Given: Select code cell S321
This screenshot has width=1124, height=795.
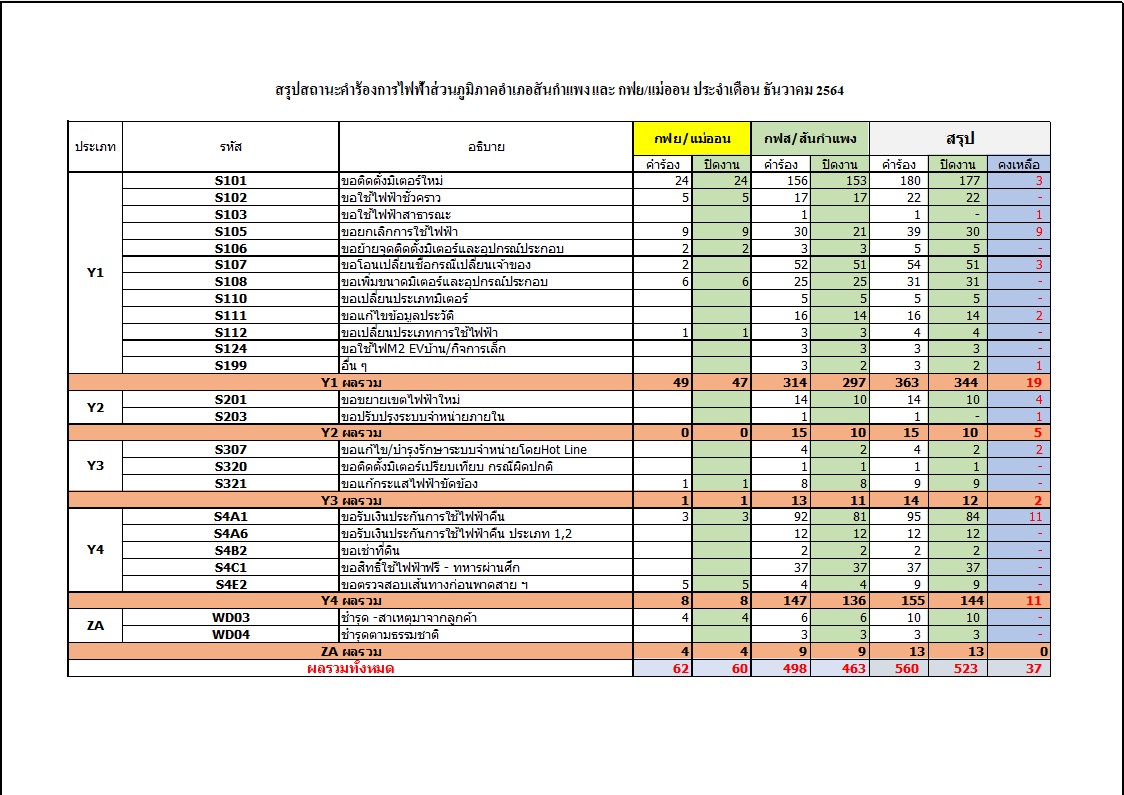Looking at the screenshot, I should [x=231, y=483].
